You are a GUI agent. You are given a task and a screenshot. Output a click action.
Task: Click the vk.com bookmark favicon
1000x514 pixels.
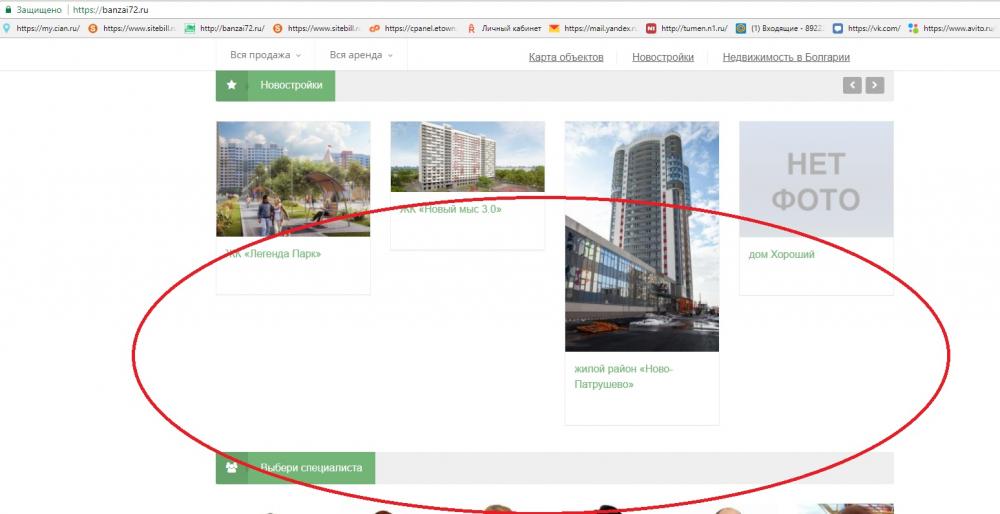(x=838, y=28)
